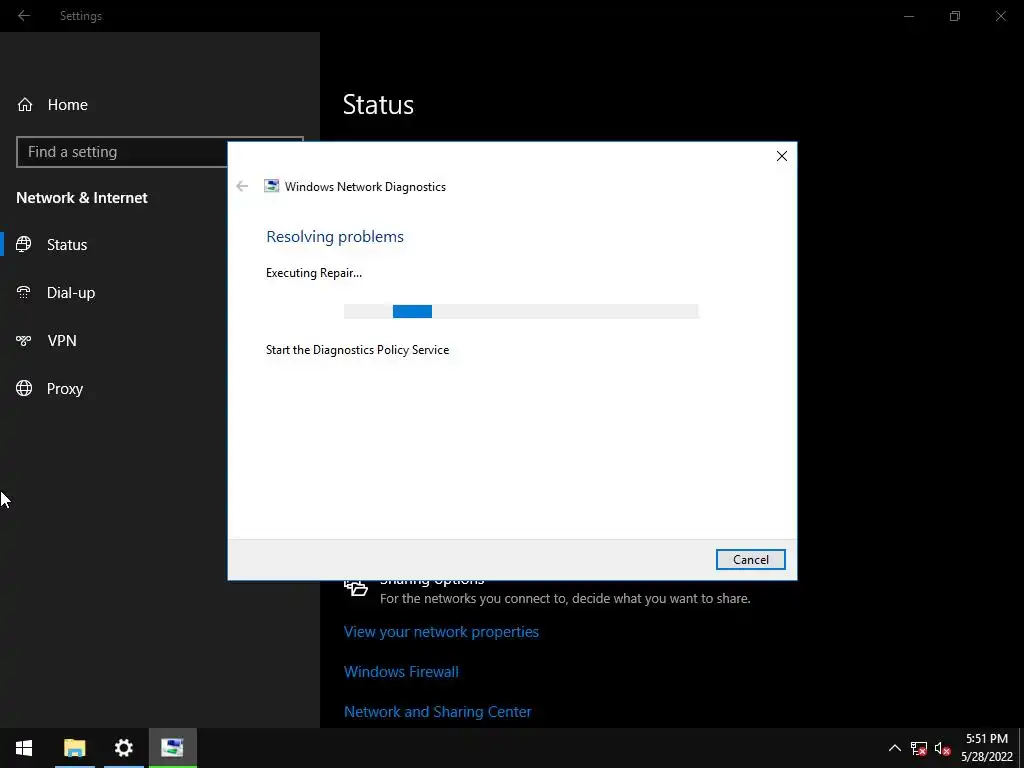This screenshot has height=768, width=1024.
Task: Click the sharing description text
Action: point(565,598)
